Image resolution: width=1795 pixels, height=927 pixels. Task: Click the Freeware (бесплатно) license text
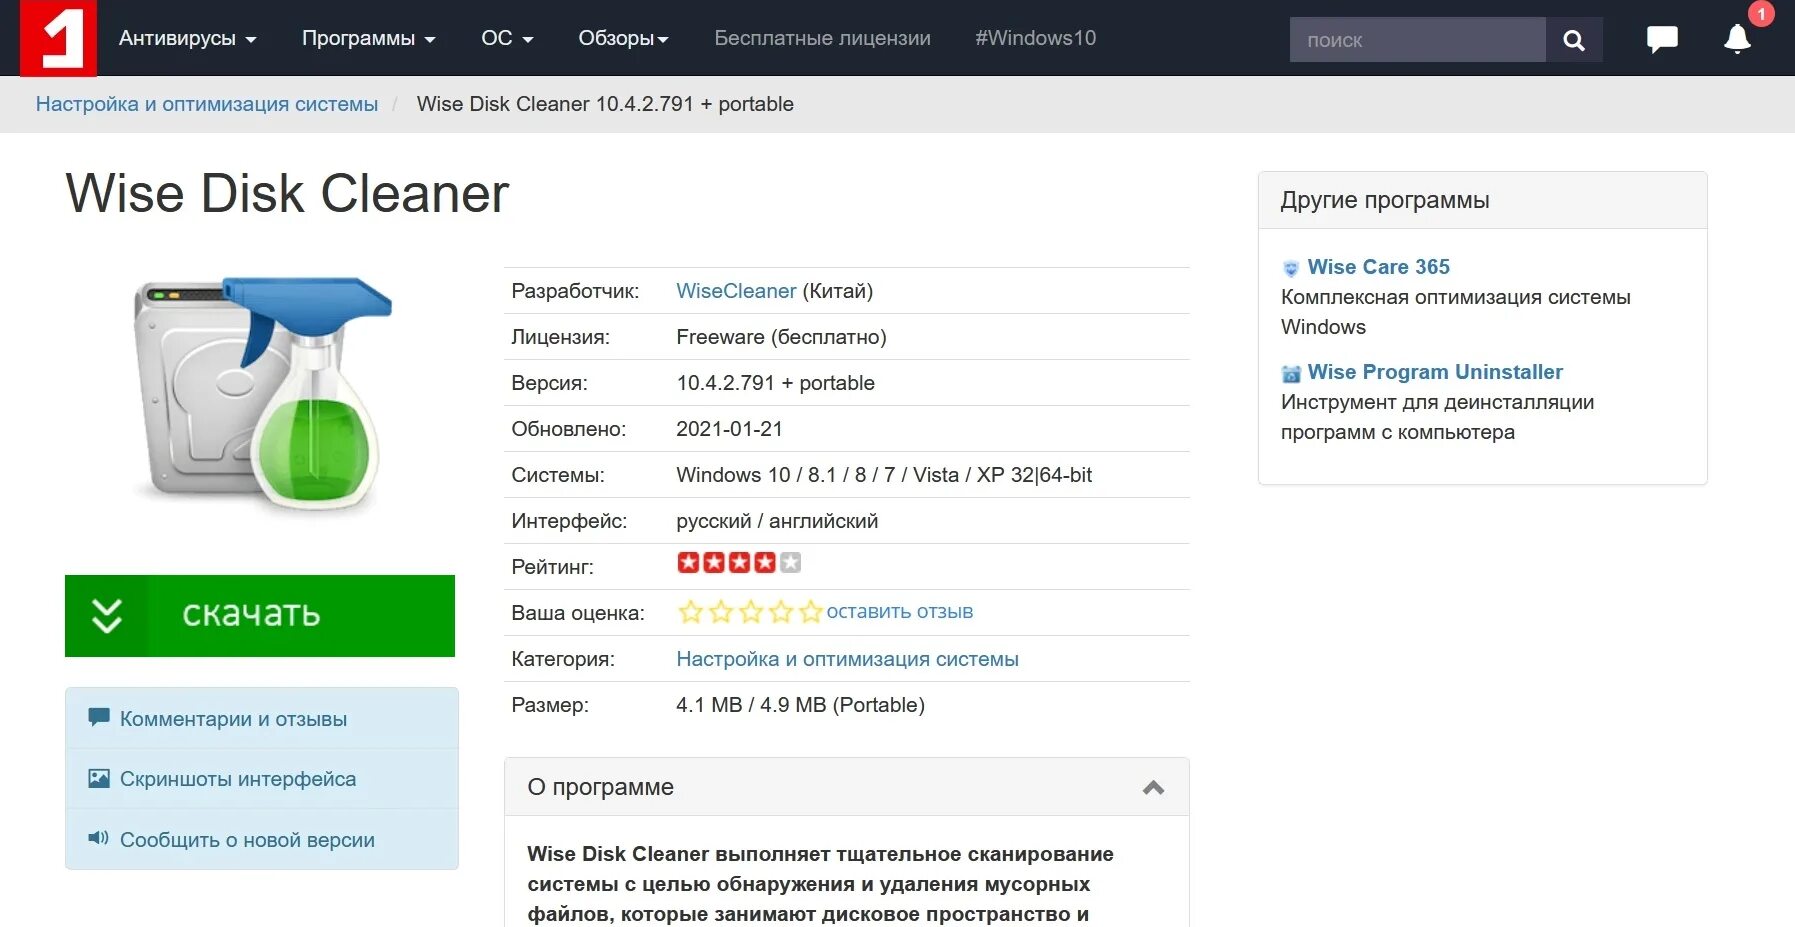point(781,337)
